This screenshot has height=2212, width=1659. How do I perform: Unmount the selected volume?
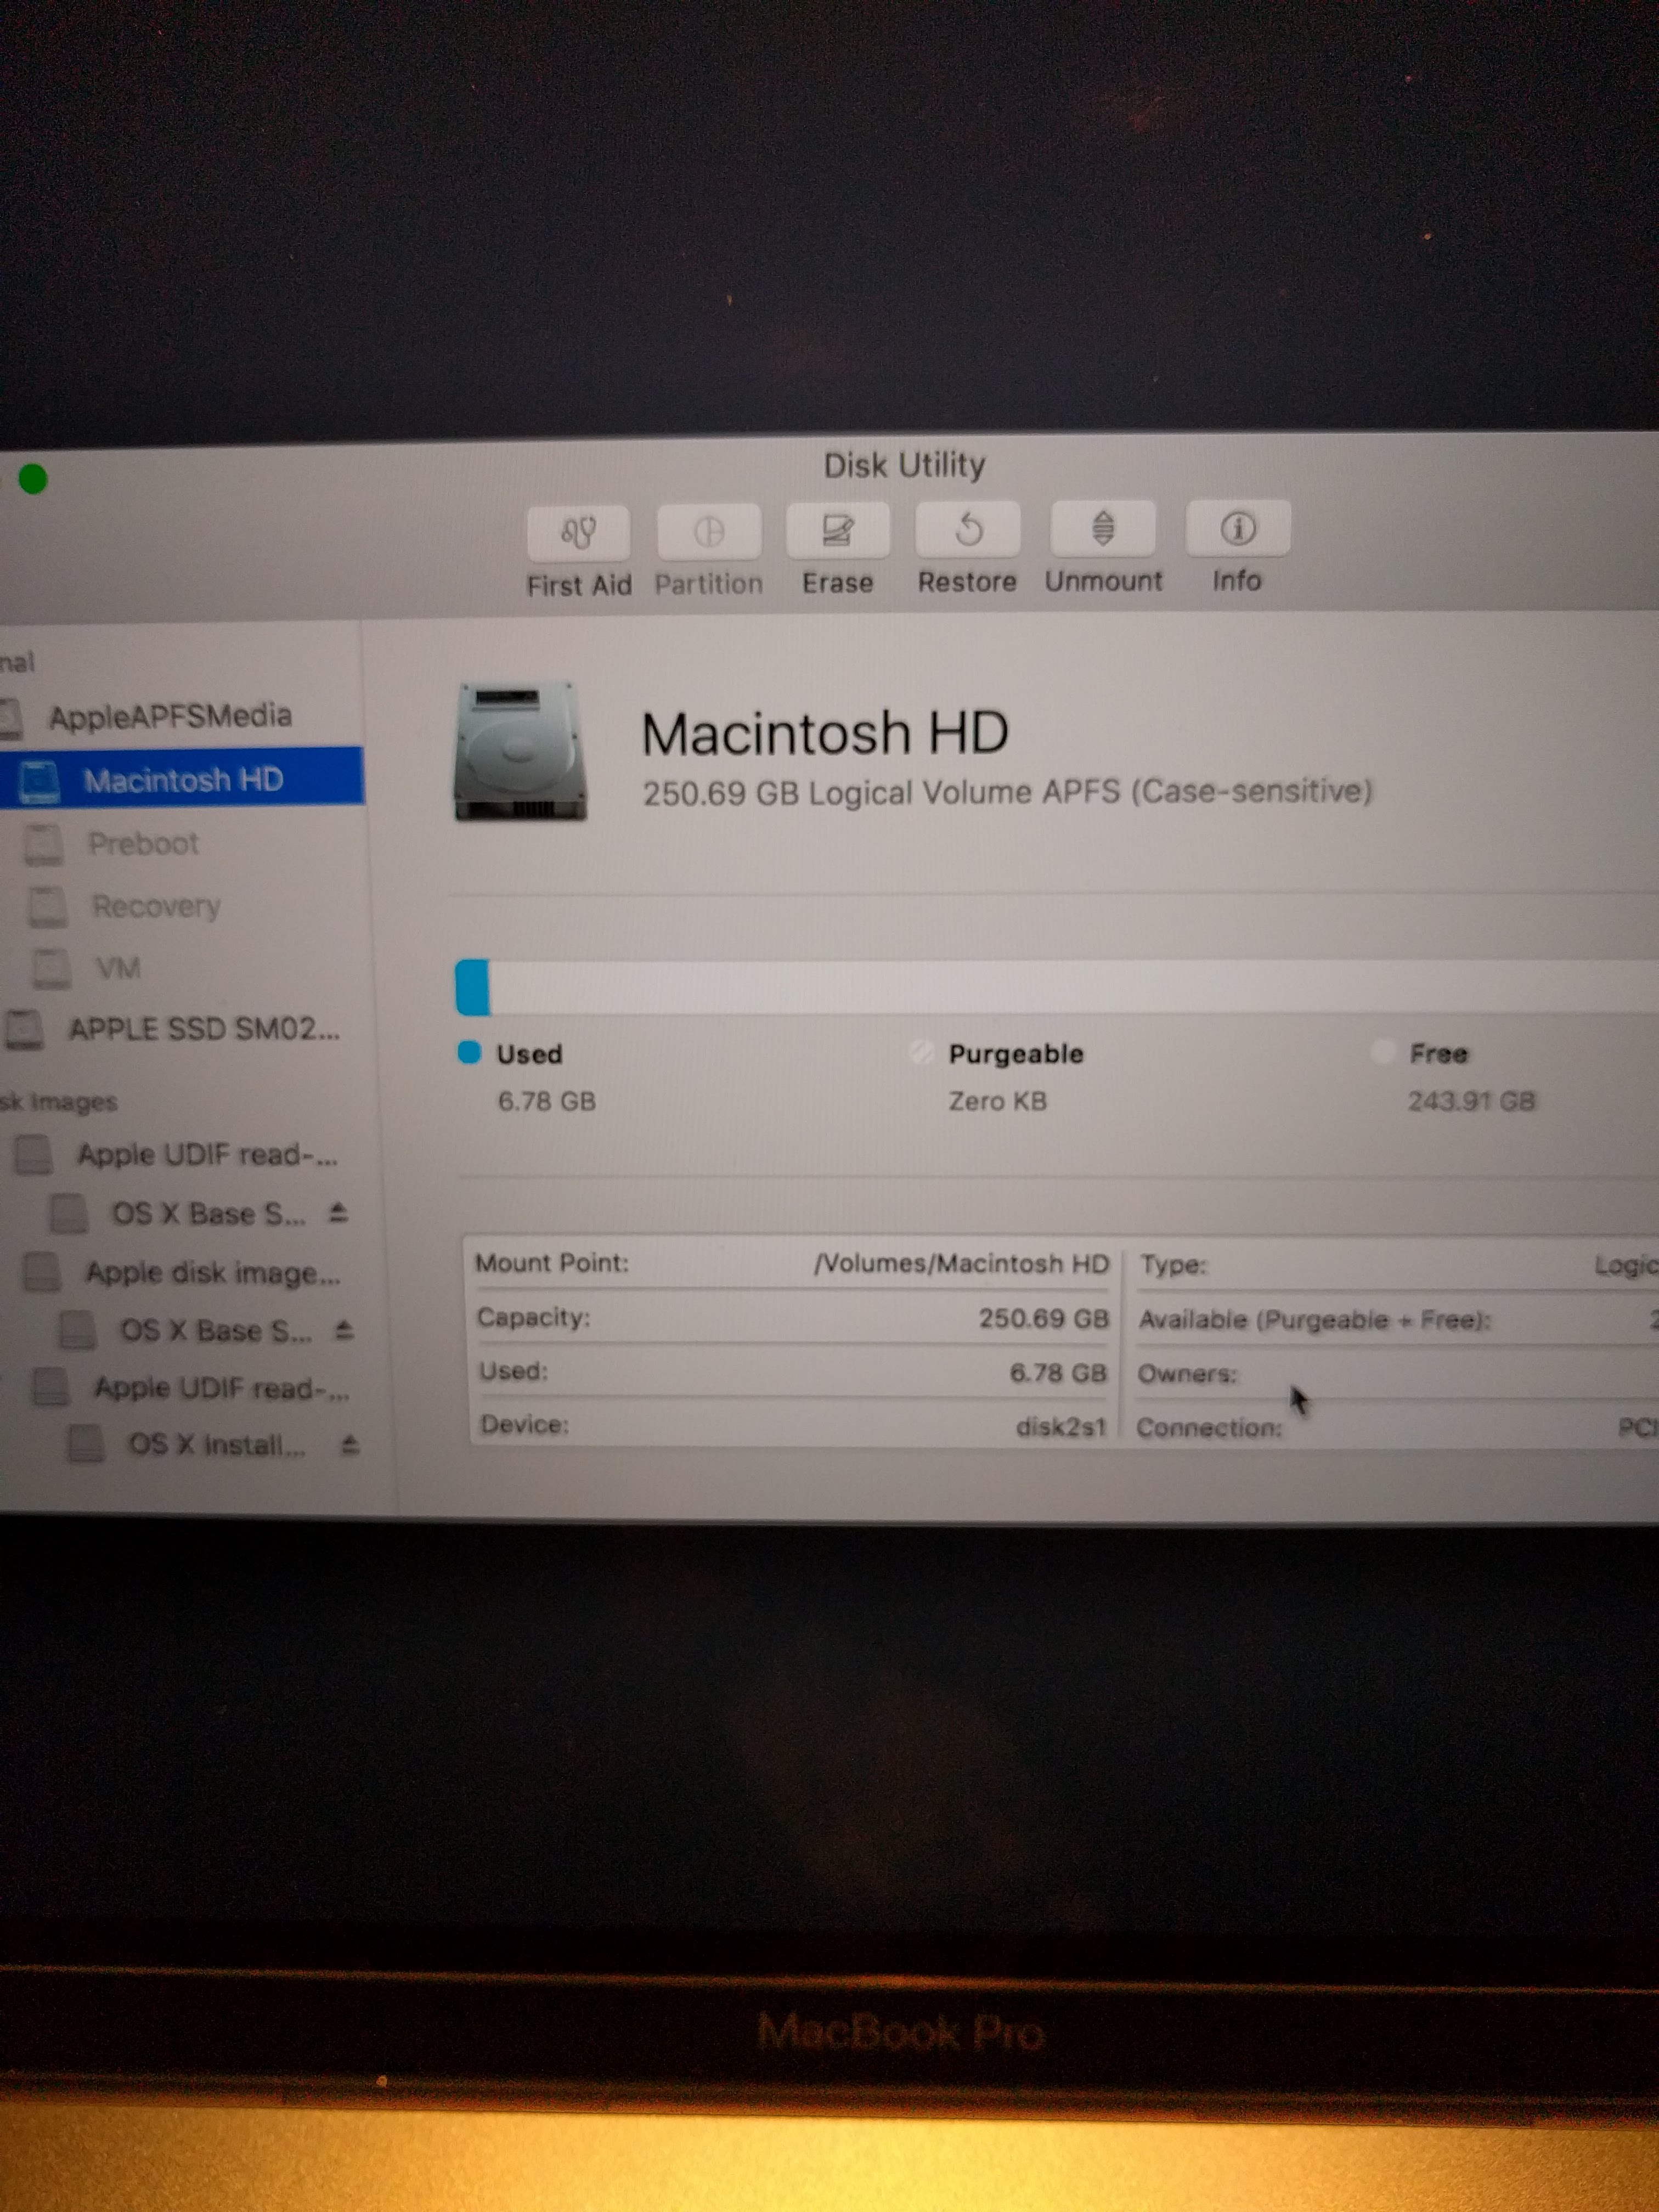(x=1103, y=529)
